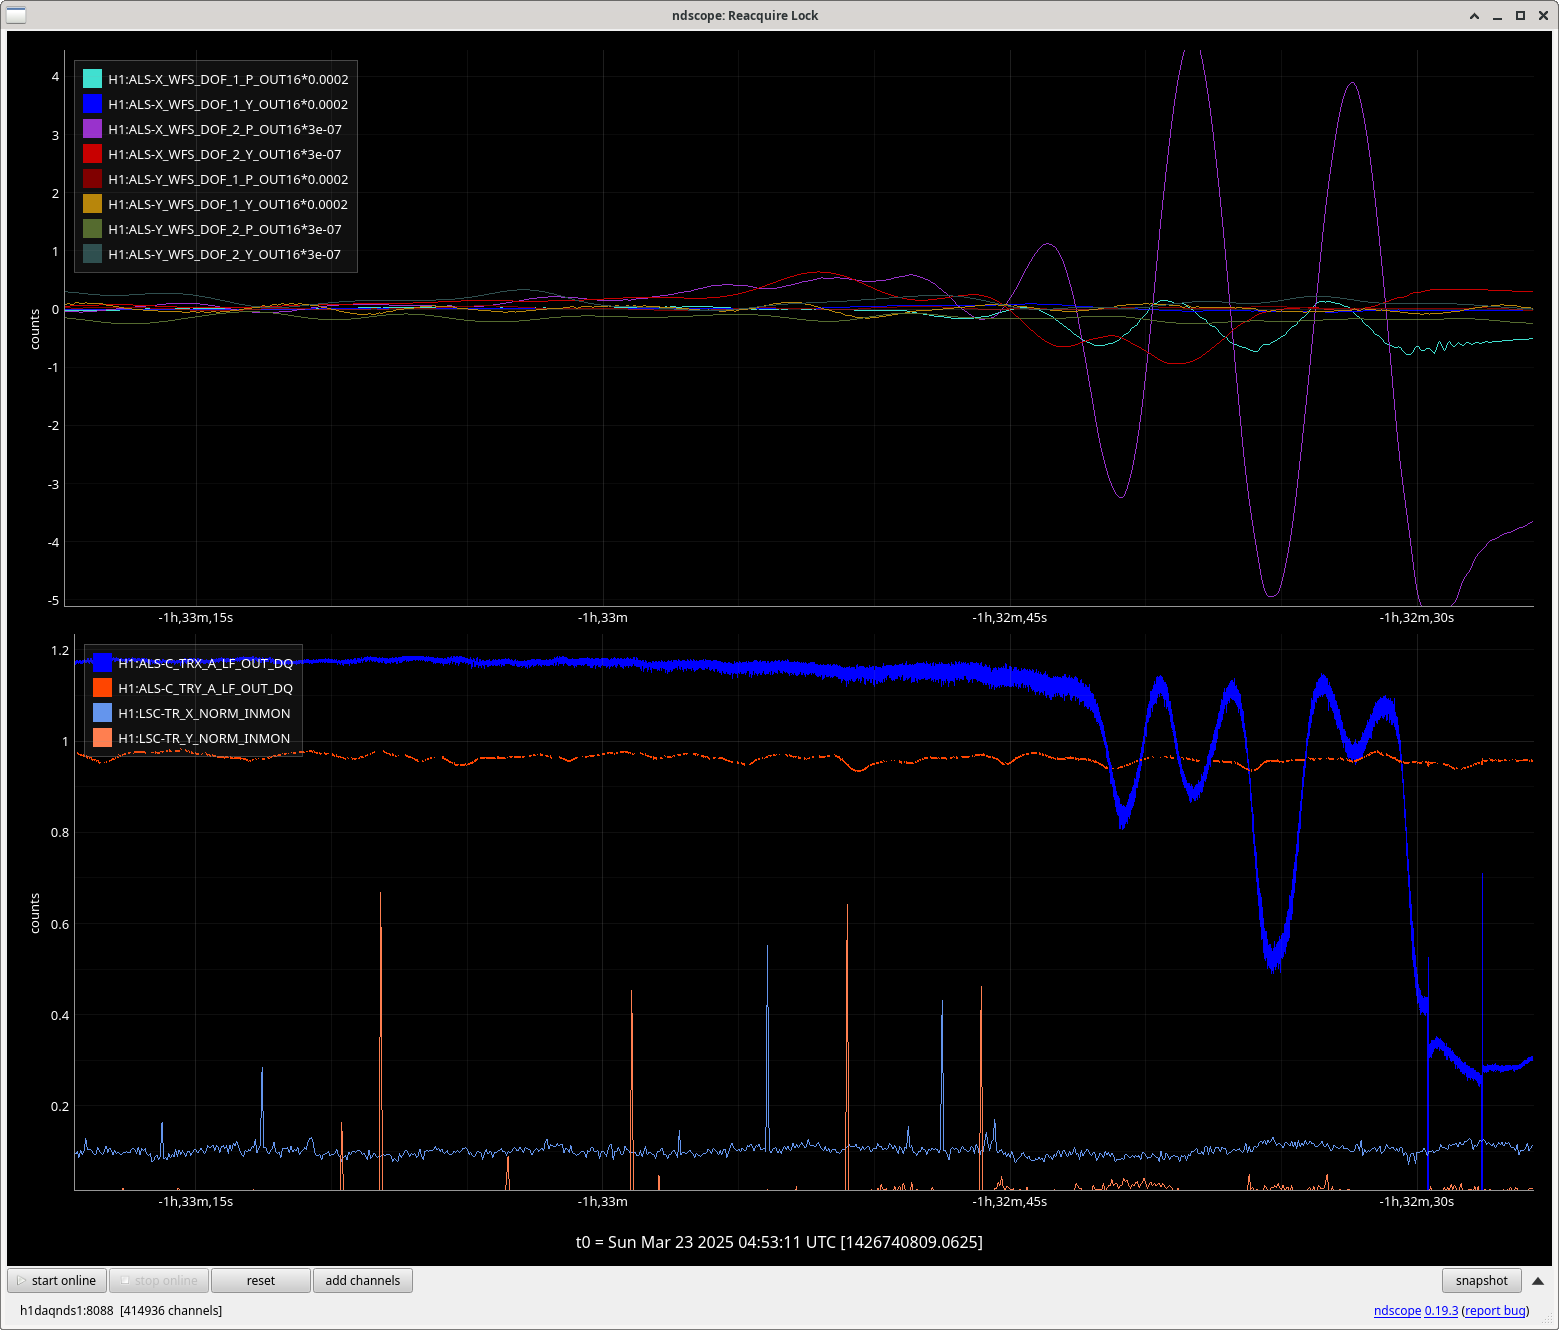Screen dimensions: 1559x1330
Task: Click the blue swatch for ALS-X_WFS_DOF_1_Y_OUT16
Action: point(92,104)
